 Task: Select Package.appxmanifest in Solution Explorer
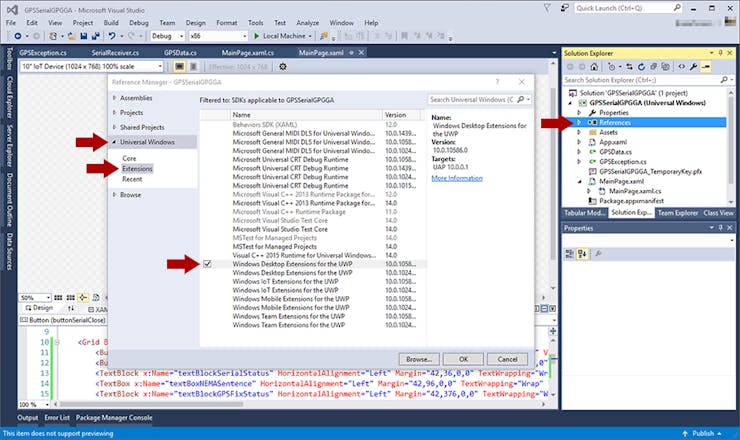631,201
